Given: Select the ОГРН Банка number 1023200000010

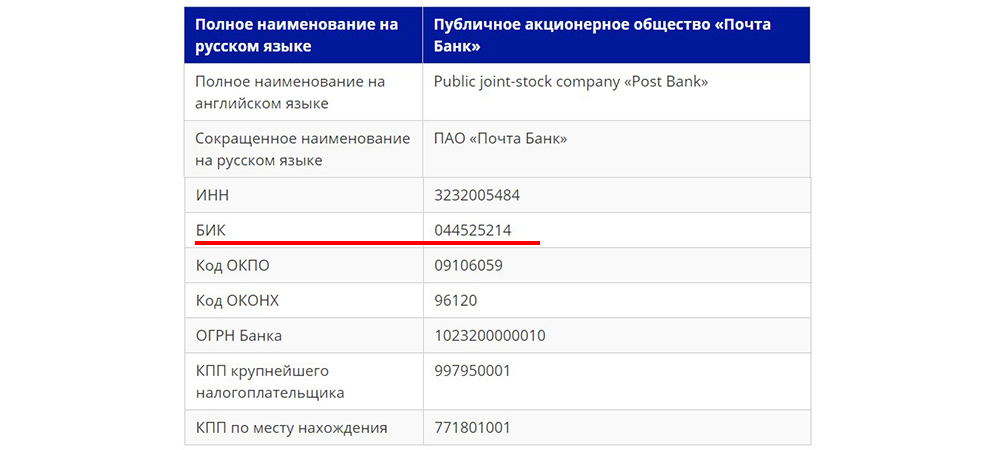Looking at the screenshot, I should pos(490,335).
